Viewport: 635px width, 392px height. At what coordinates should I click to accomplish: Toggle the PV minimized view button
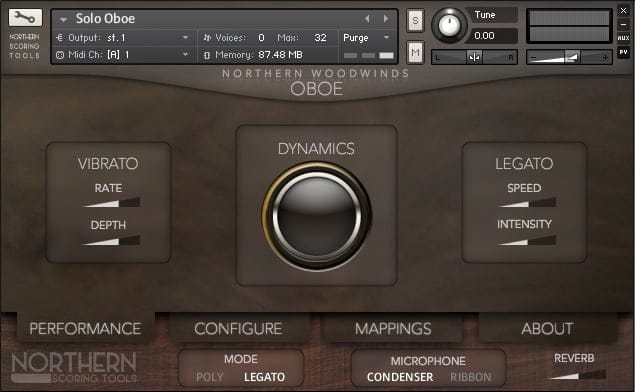pyautogui.click(x=623, y=52)
